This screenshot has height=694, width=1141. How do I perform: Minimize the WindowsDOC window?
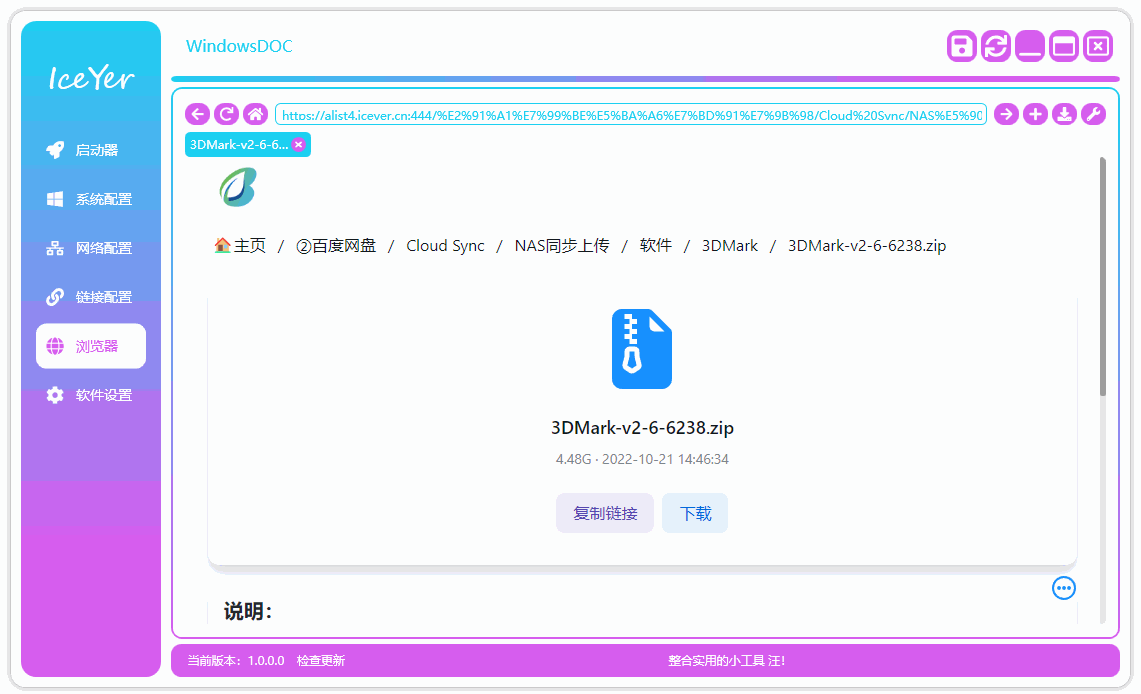click(1030, 47)
